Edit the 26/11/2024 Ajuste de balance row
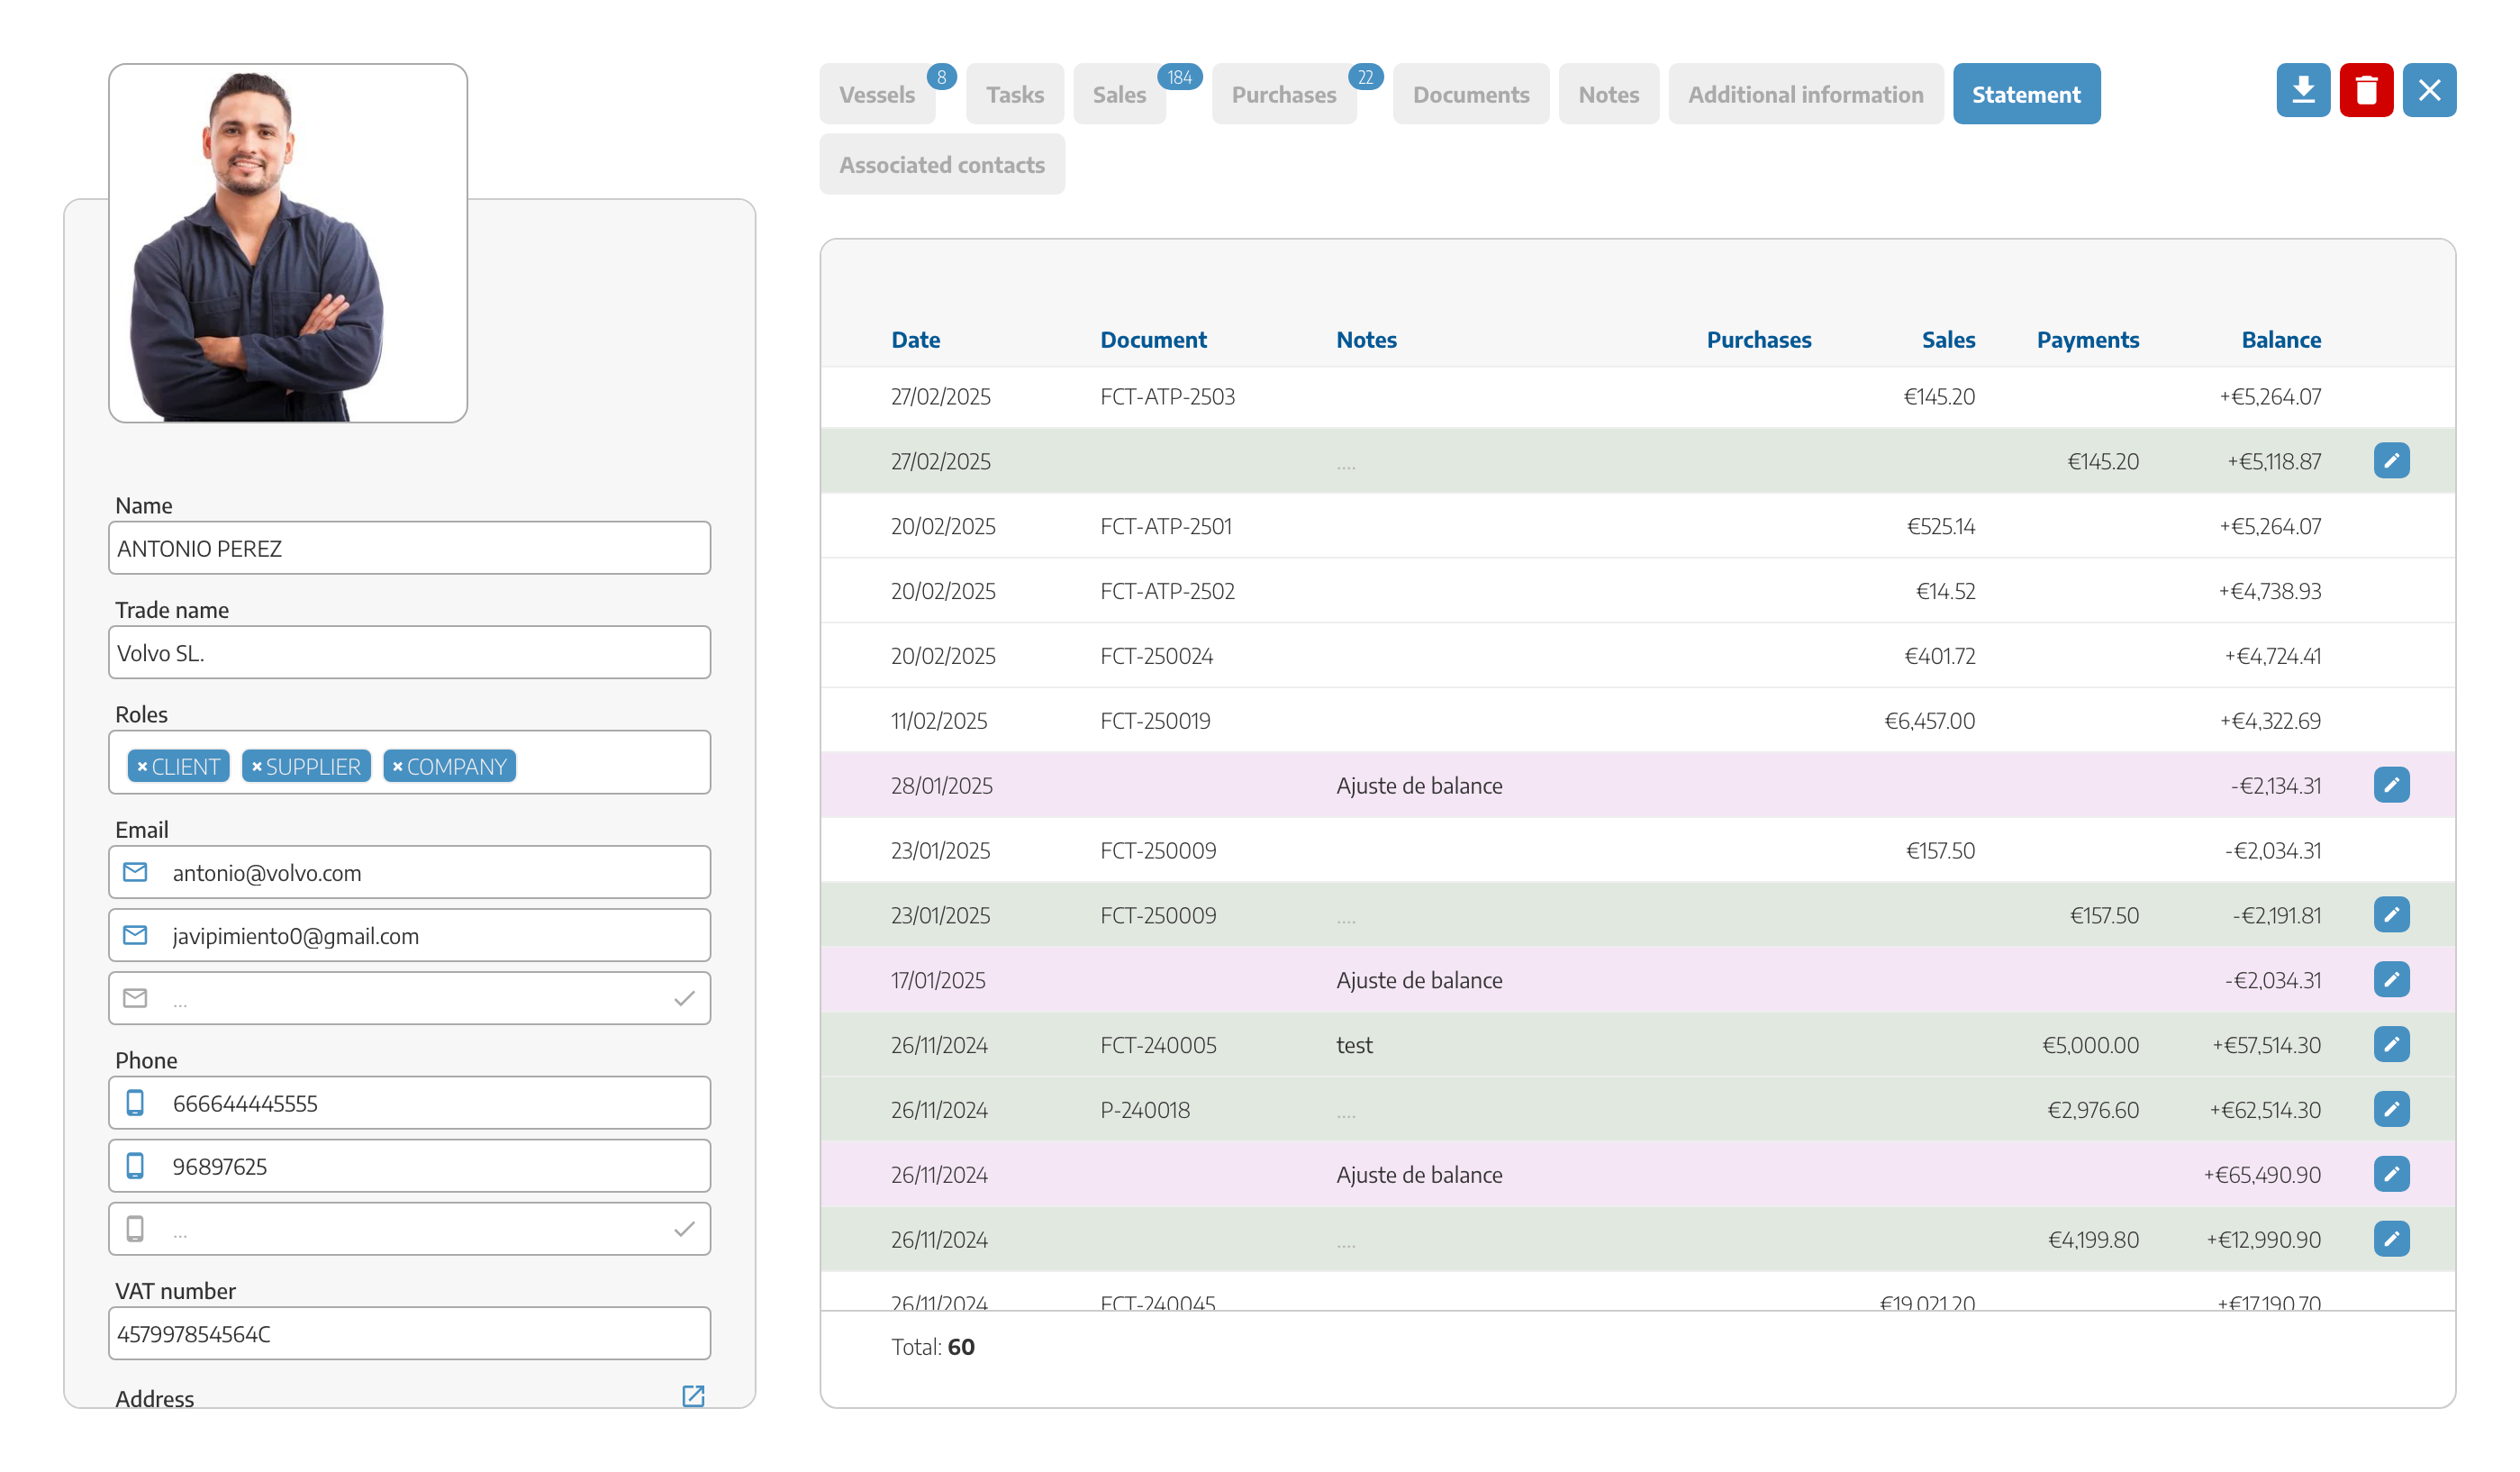The width and height of the screenshot is (2520, 1472). pos(2391,1174)
